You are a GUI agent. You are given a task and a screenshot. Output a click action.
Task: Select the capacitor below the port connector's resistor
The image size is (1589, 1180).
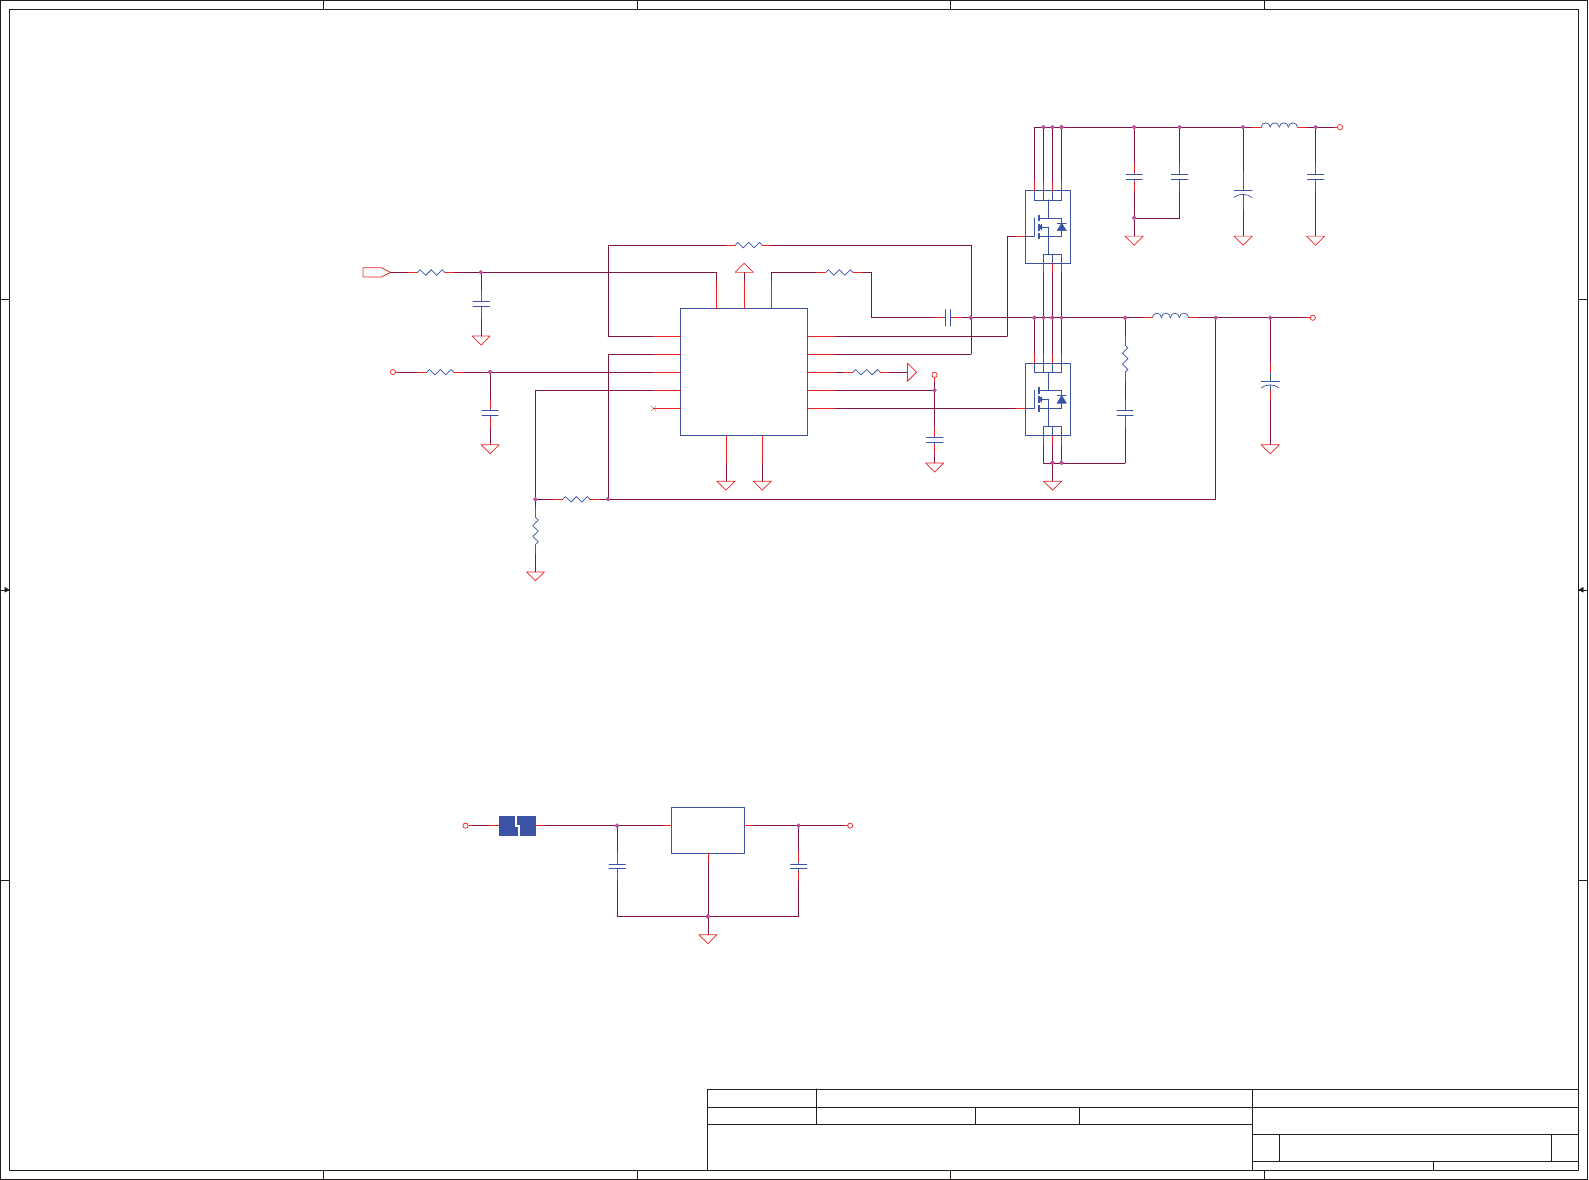481,302
